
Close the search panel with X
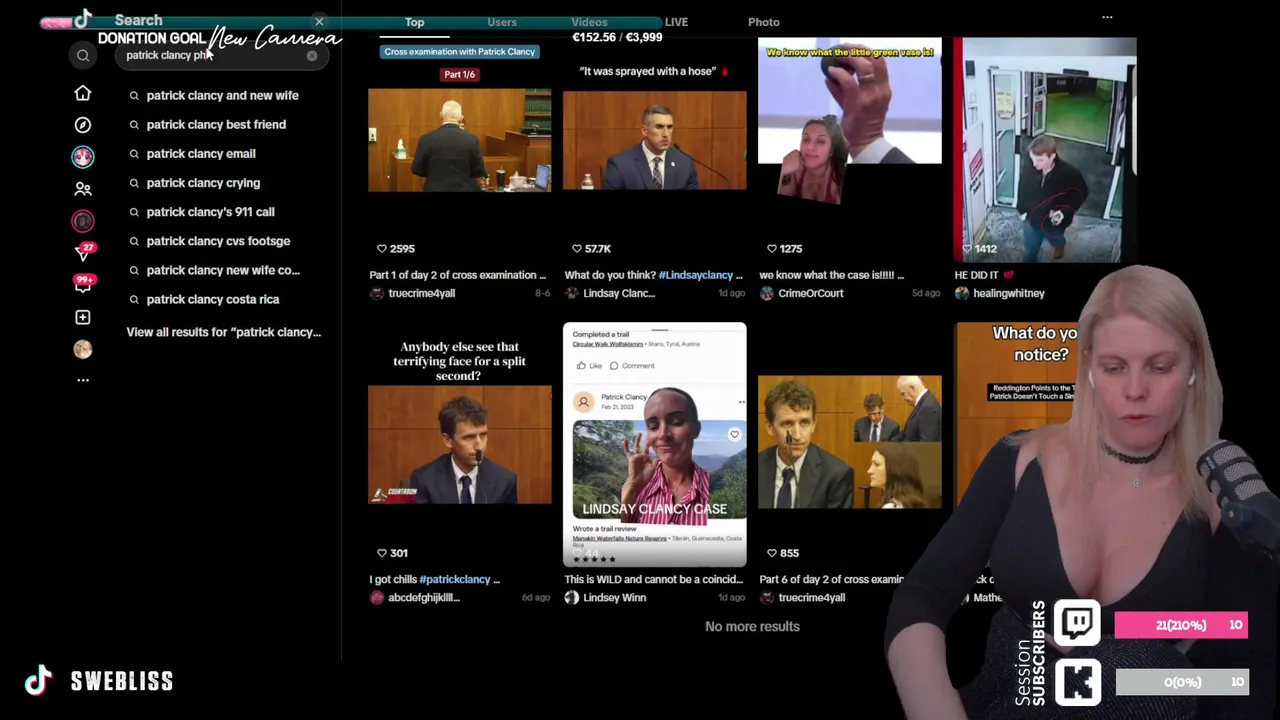click(x=319, y=21)
